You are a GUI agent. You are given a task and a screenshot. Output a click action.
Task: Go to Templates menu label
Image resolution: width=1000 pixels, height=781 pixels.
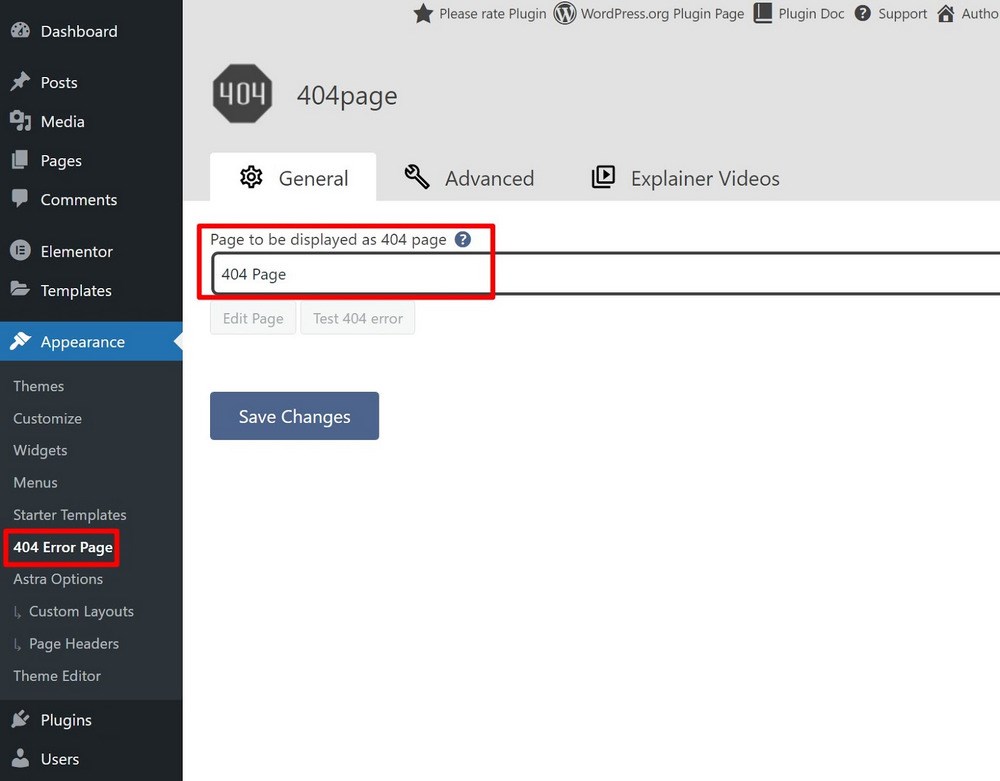tap(77, 291)
